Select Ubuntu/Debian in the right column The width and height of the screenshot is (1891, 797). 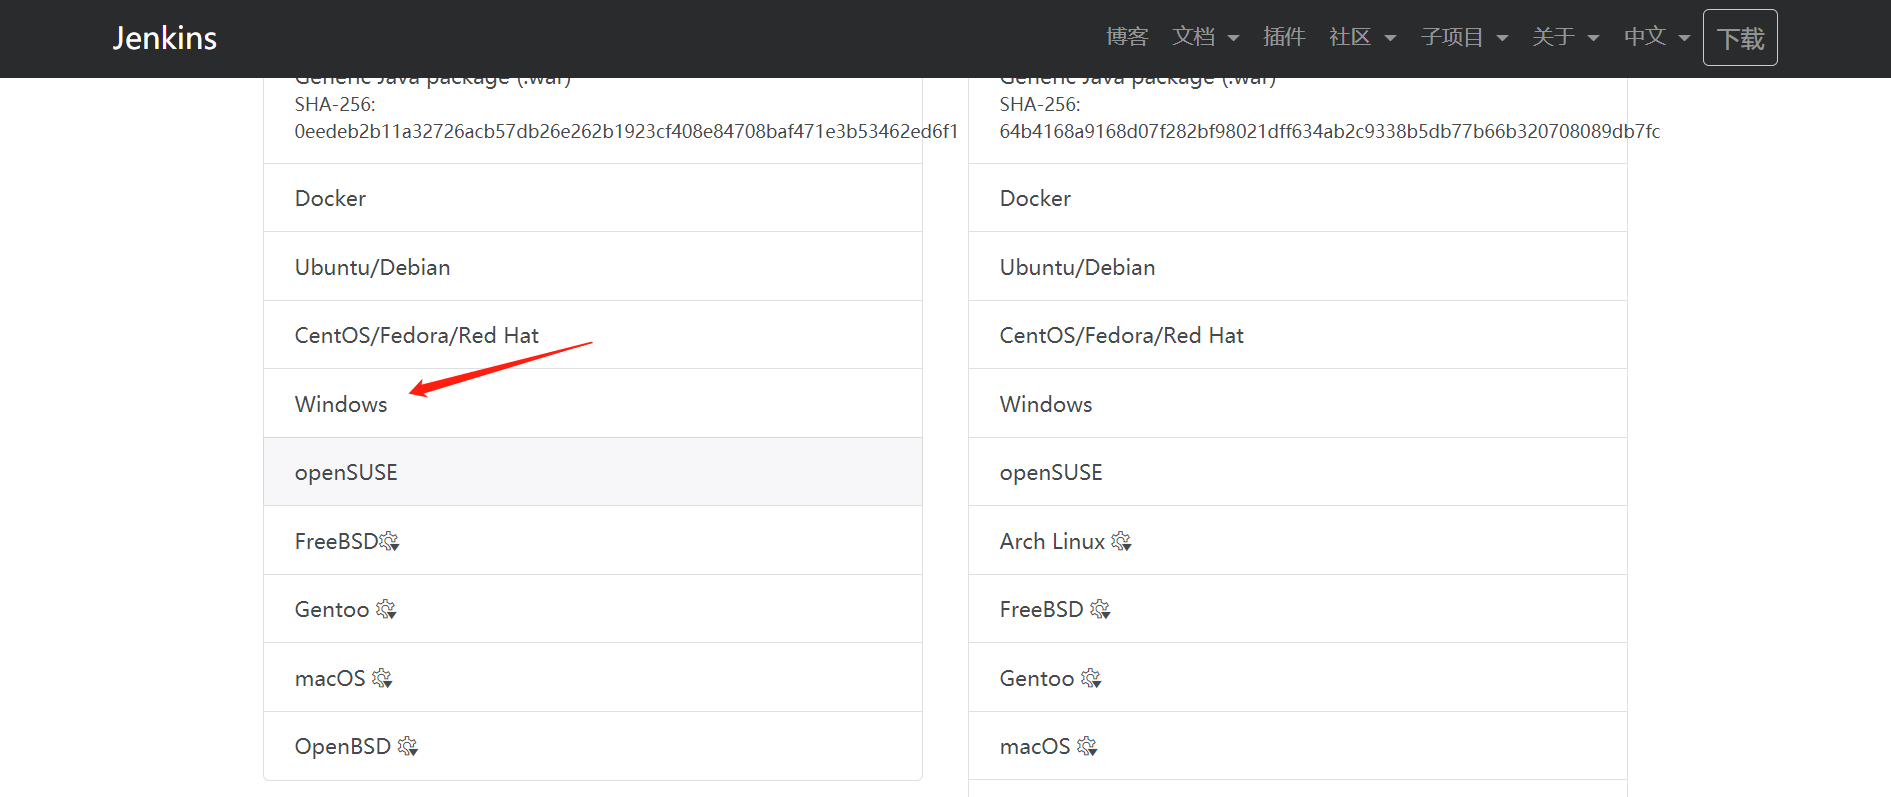(1298, 267)
